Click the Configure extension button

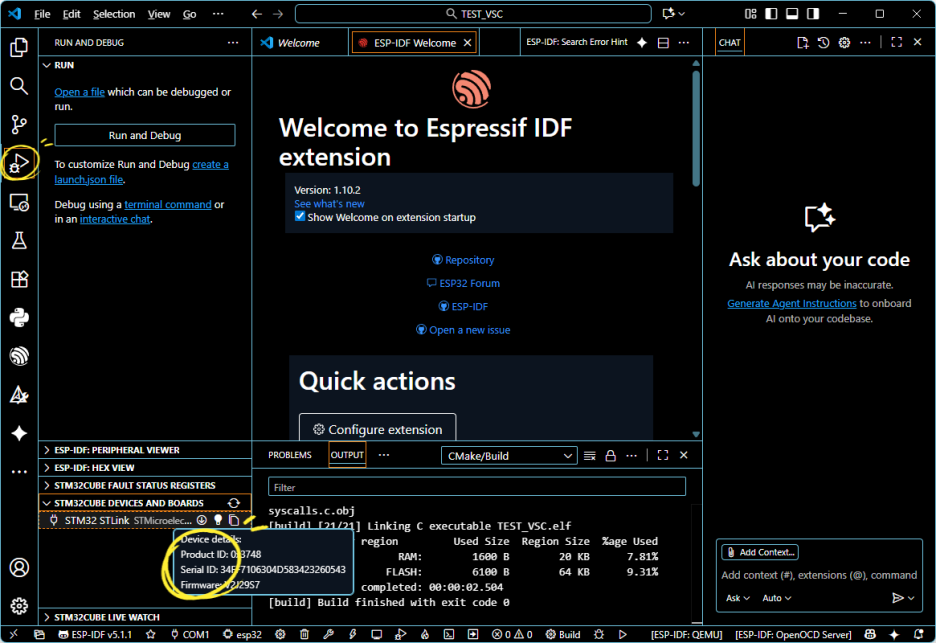(377, 426)
